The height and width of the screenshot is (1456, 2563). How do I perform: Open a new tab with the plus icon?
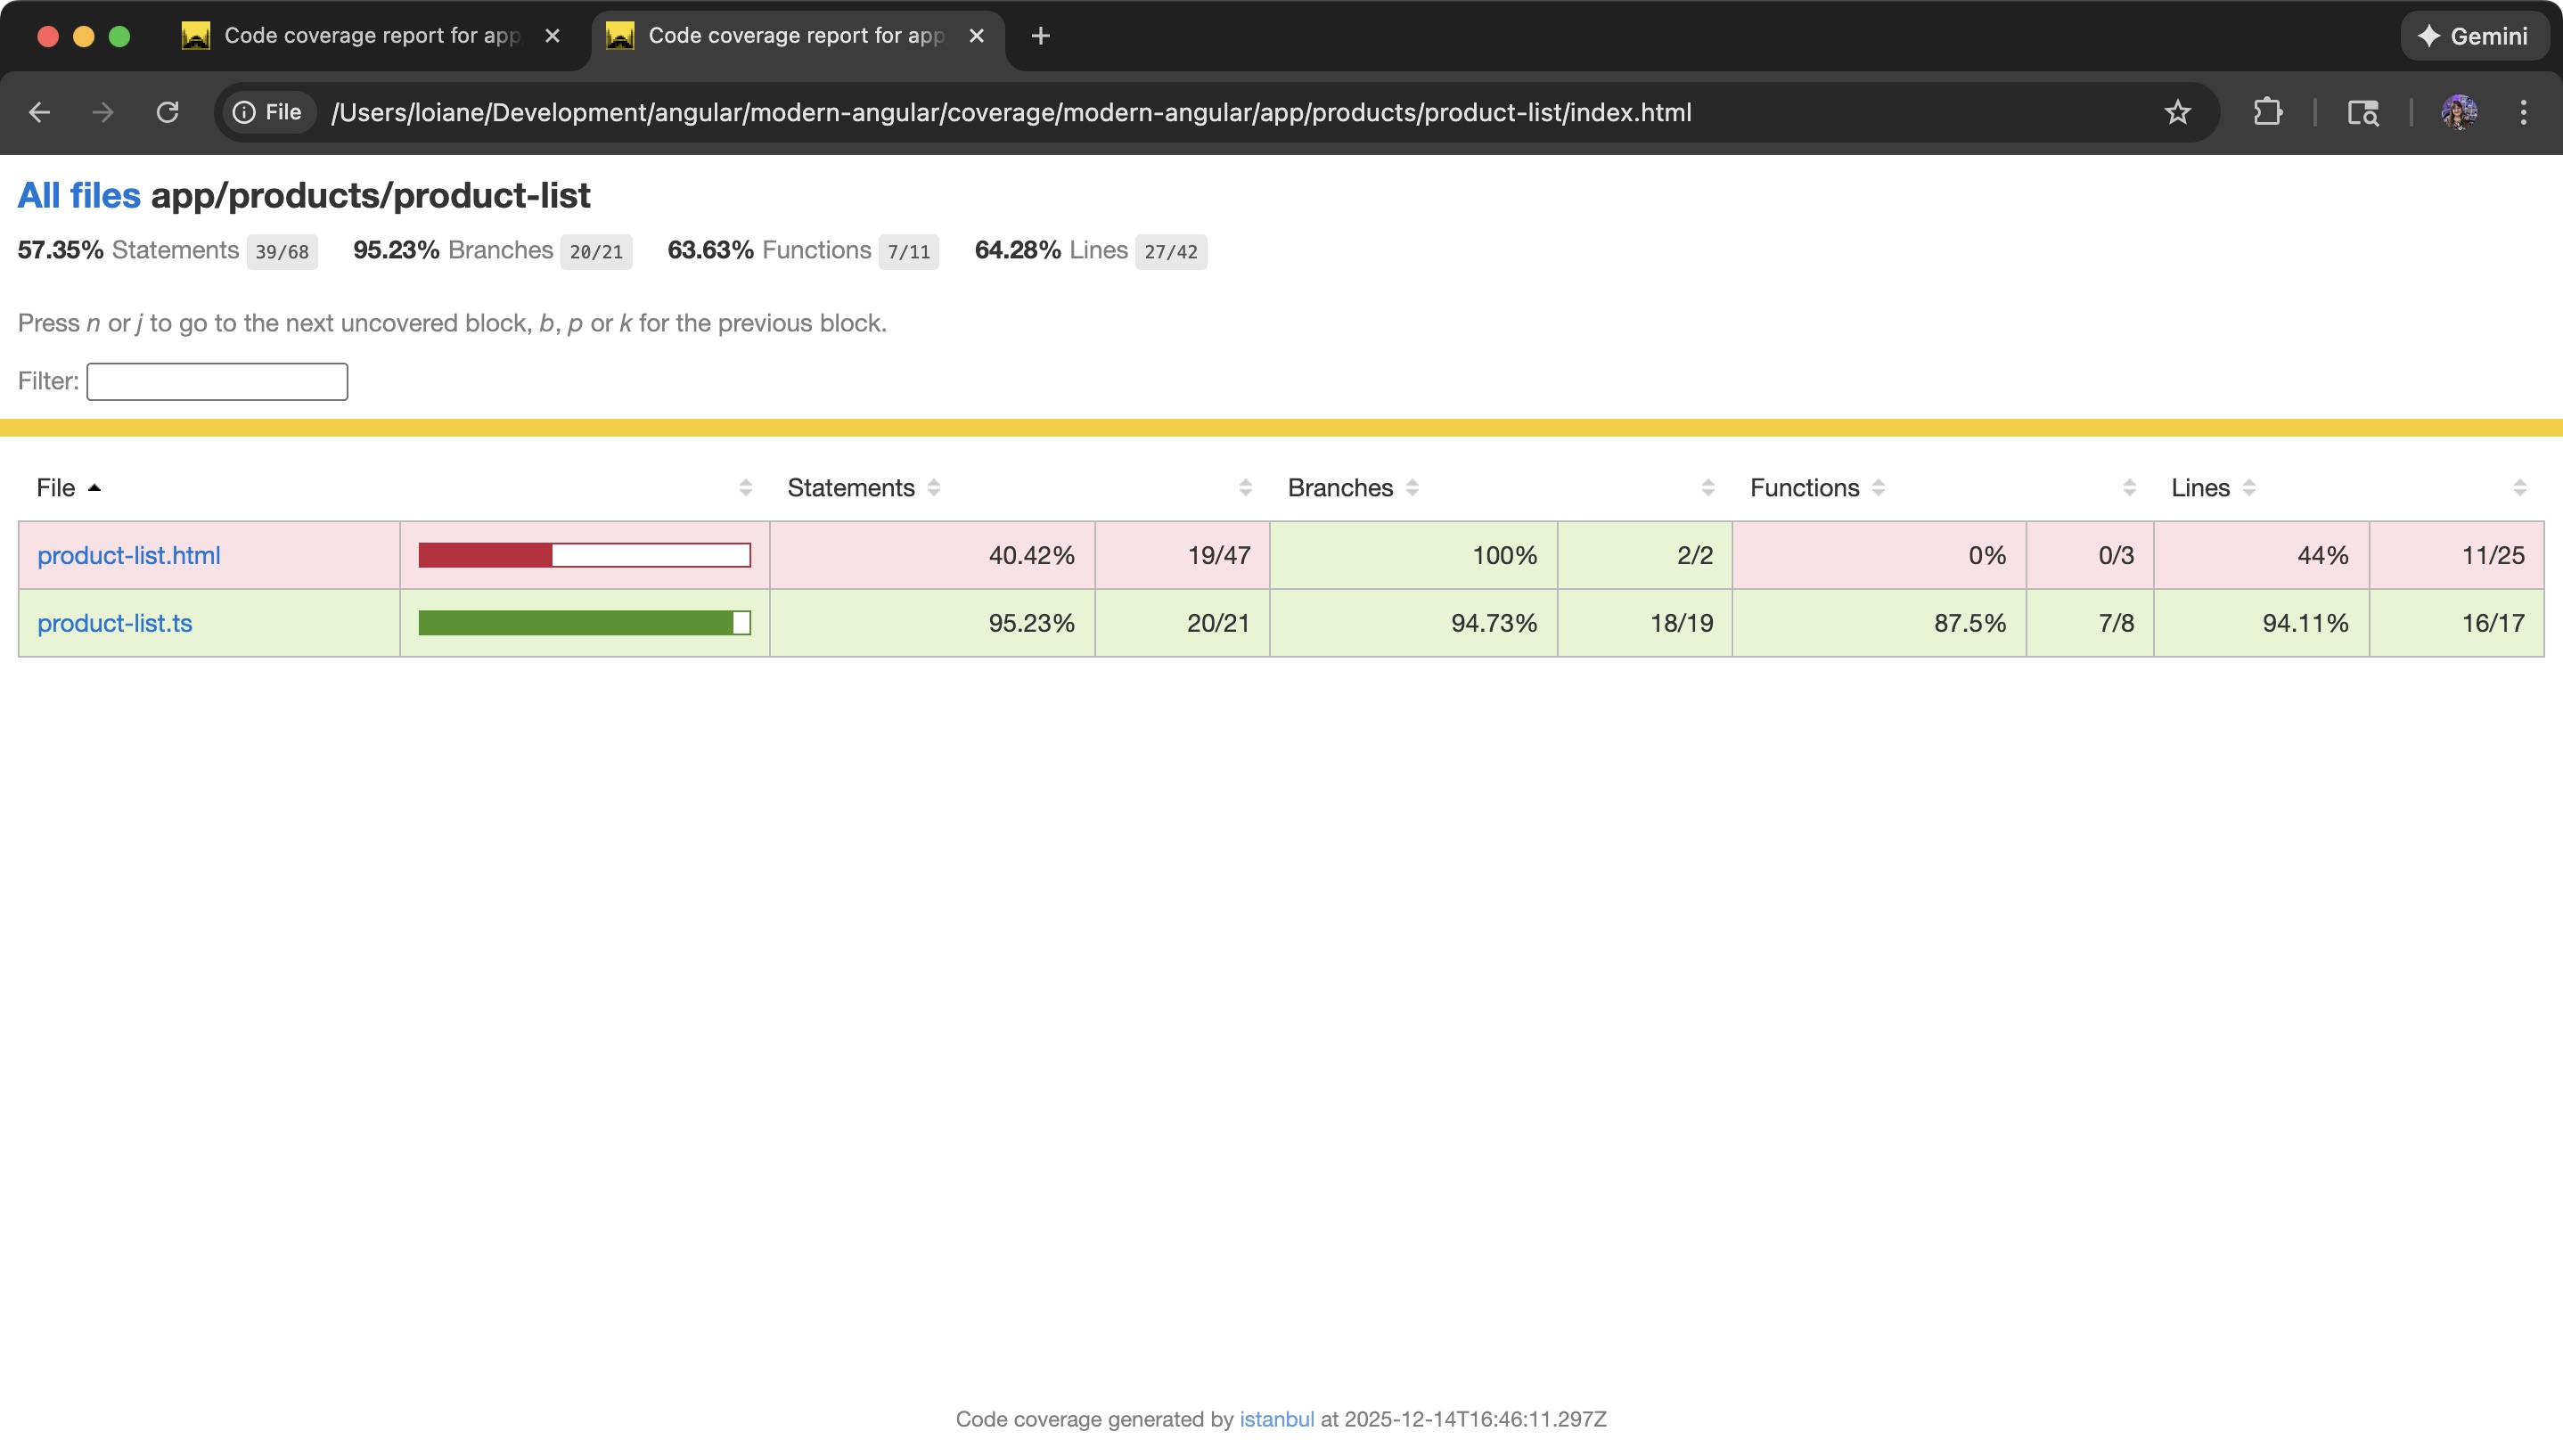[1040, 36]
